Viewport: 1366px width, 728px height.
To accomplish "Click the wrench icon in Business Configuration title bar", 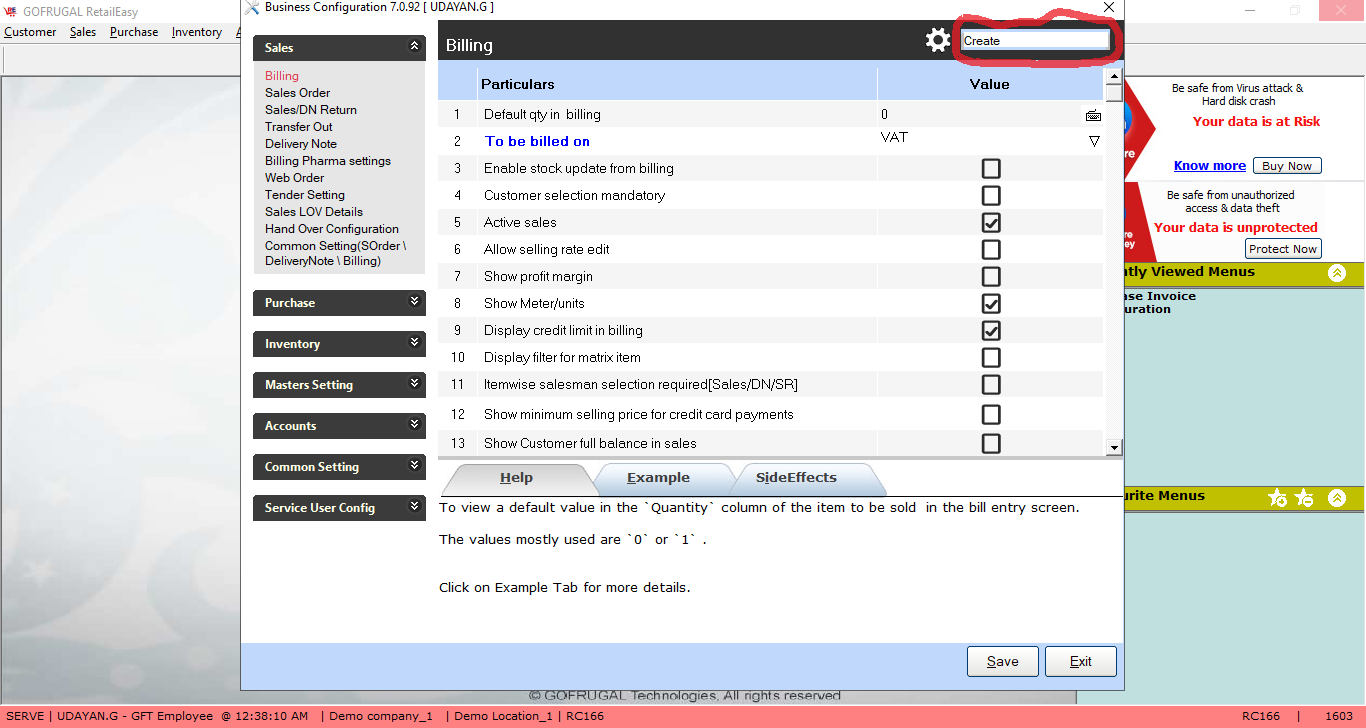I will 252,8.
